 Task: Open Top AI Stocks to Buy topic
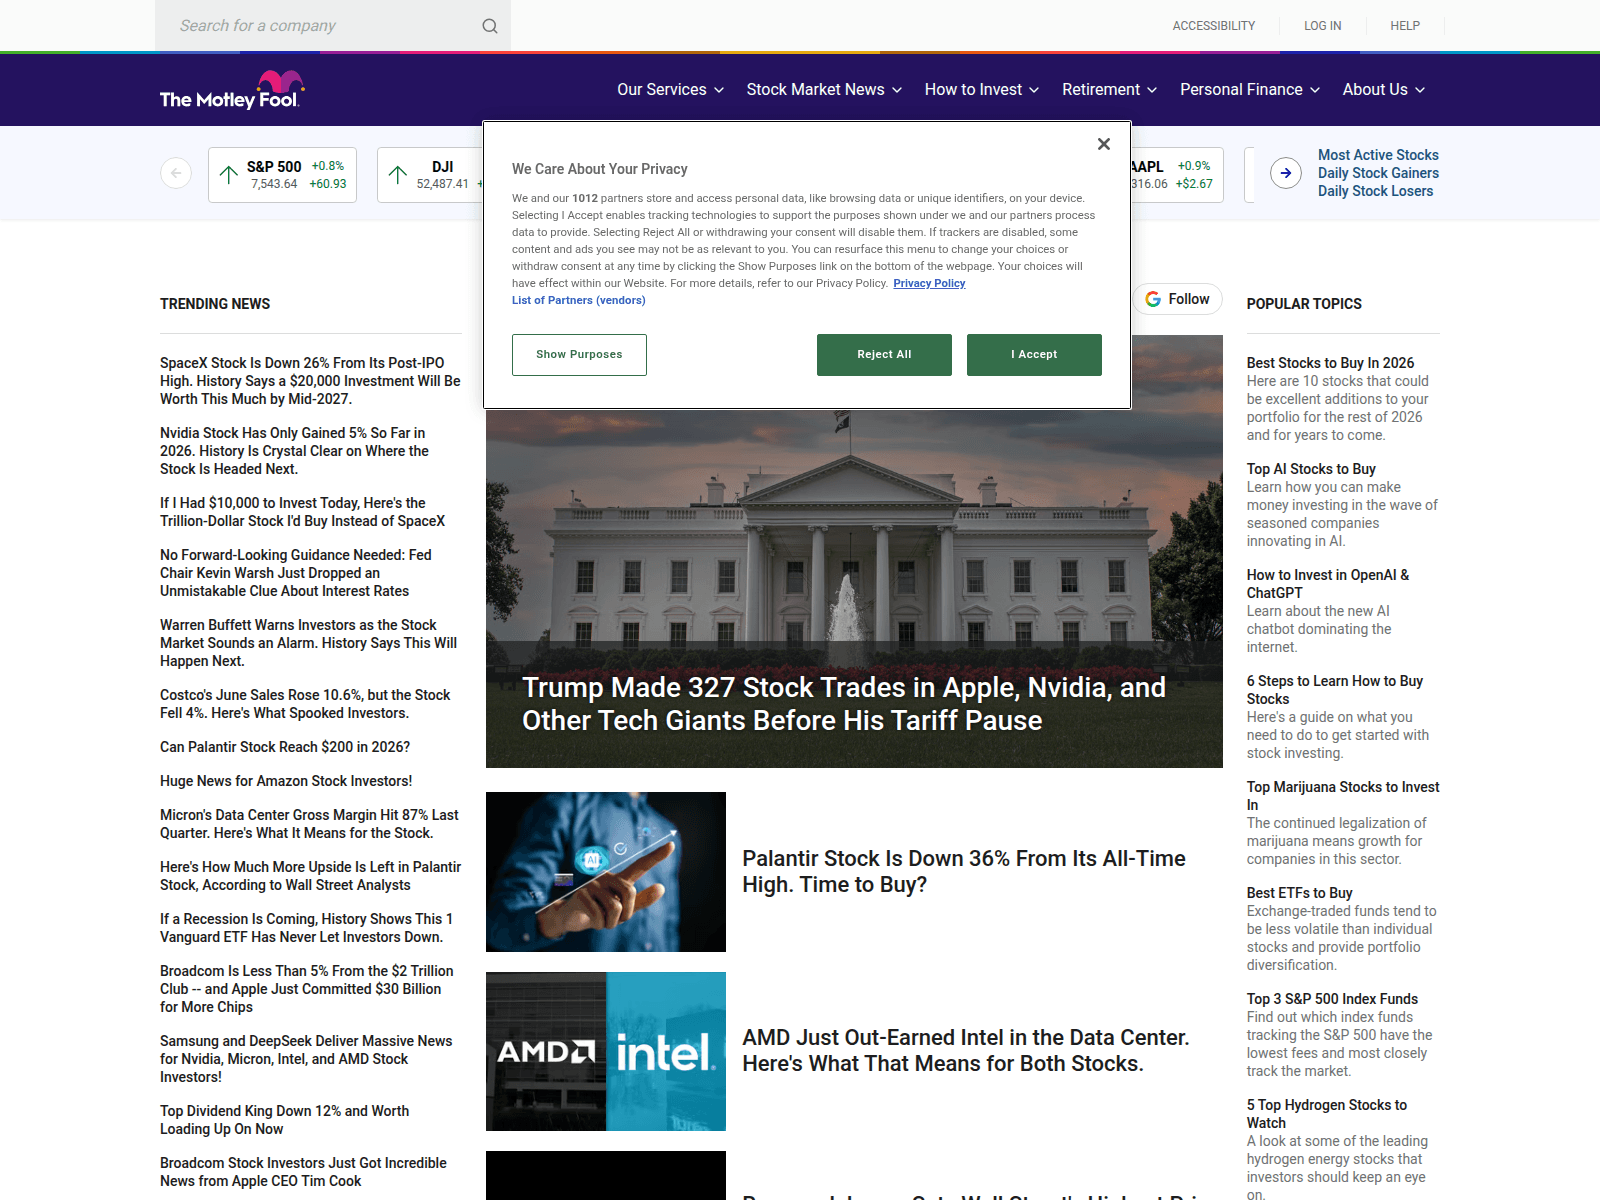pyautogui.click(x=1311, y=469)
